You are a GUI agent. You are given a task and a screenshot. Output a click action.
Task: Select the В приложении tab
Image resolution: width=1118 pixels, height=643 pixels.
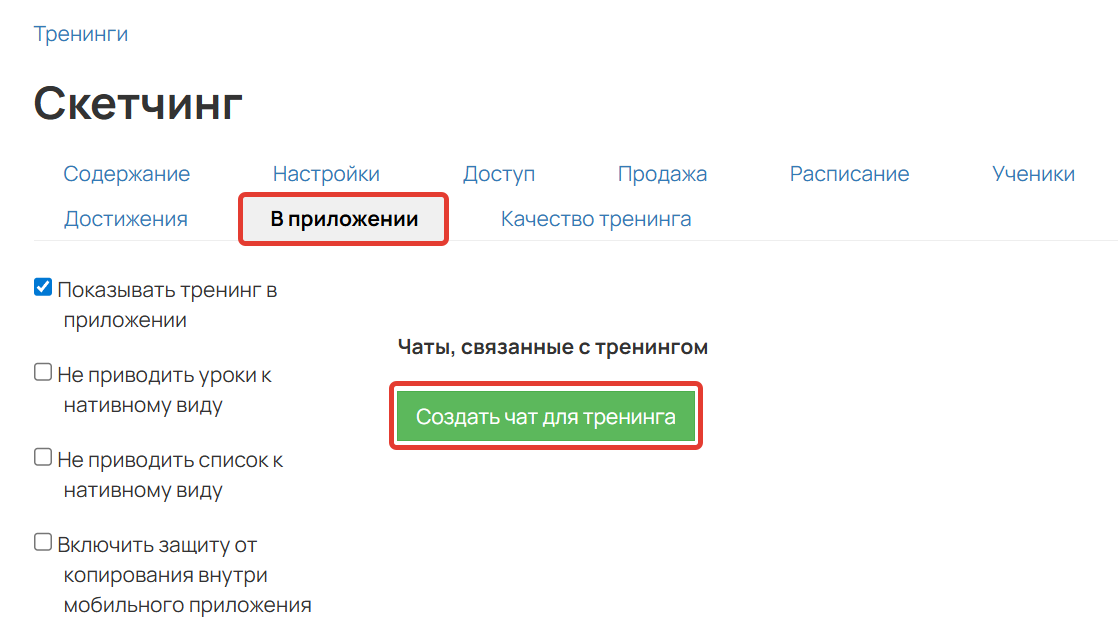coord(343,218)
